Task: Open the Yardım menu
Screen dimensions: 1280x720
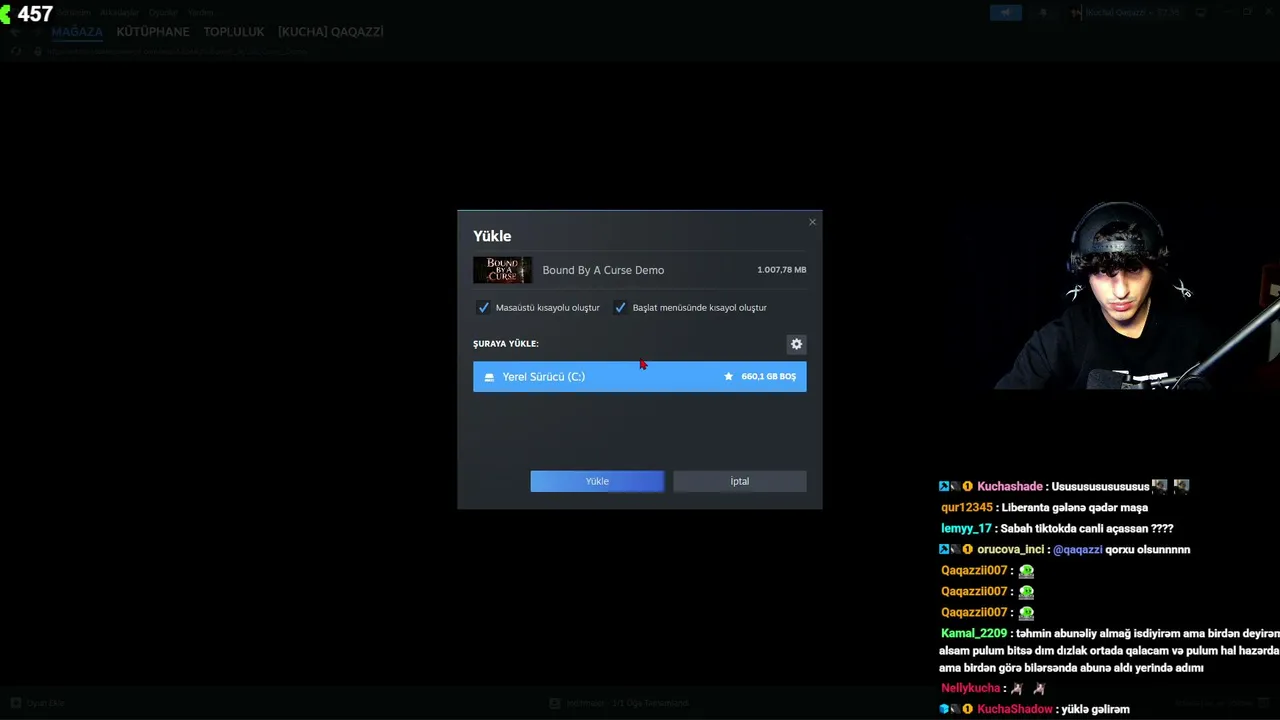Action: [201, 13]
